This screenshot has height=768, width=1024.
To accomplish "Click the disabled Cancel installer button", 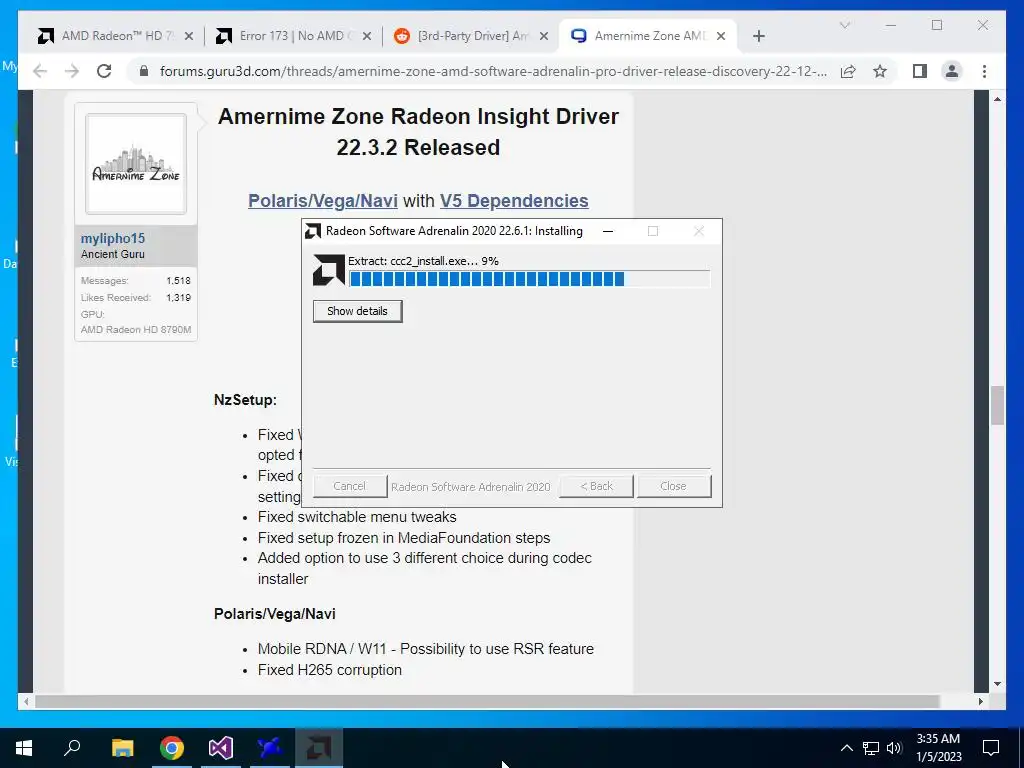I will 349,486.
